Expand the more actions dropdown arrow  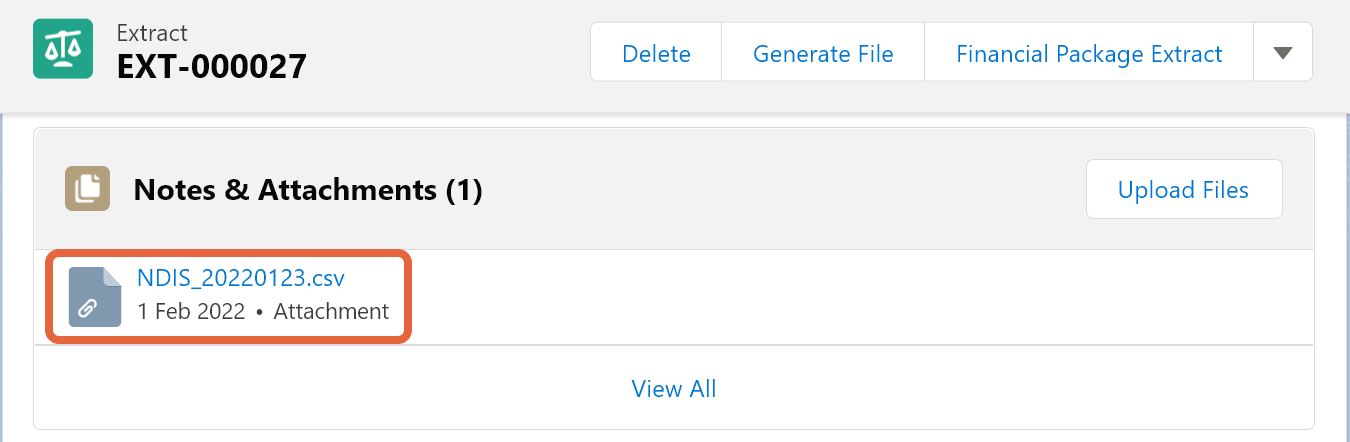pos(1283,53)
